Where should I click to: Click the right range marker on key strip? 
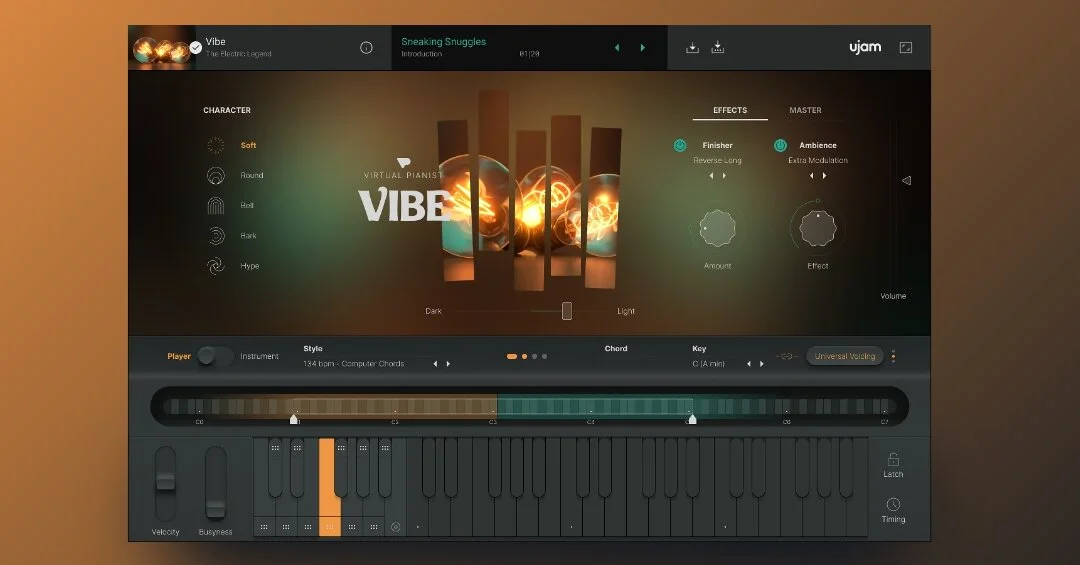pyautogui.click(x=692, y=419)
